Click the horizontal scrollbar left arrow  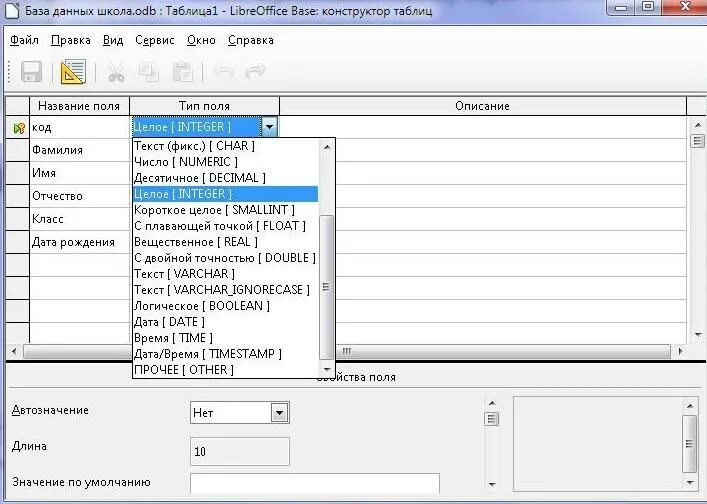click(x=14, y=351)
